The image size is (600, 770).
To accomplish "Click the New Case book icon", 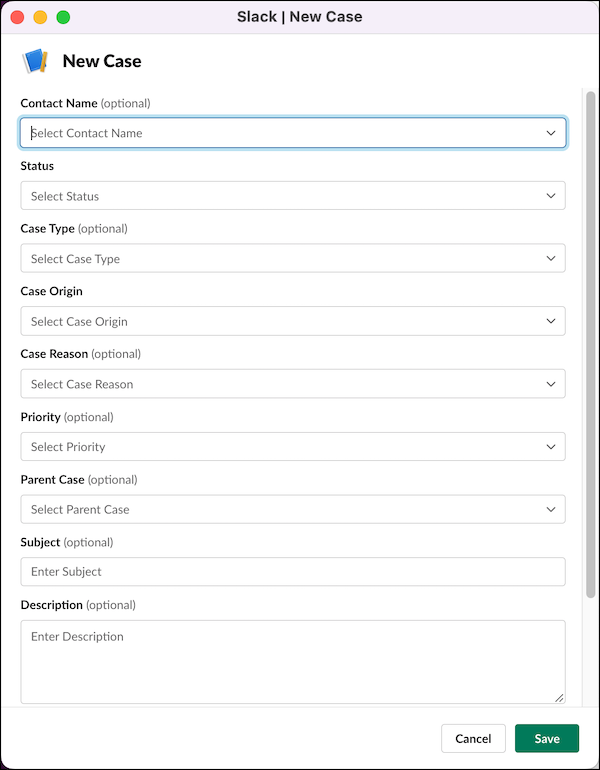I will click(x=35, y=61).
